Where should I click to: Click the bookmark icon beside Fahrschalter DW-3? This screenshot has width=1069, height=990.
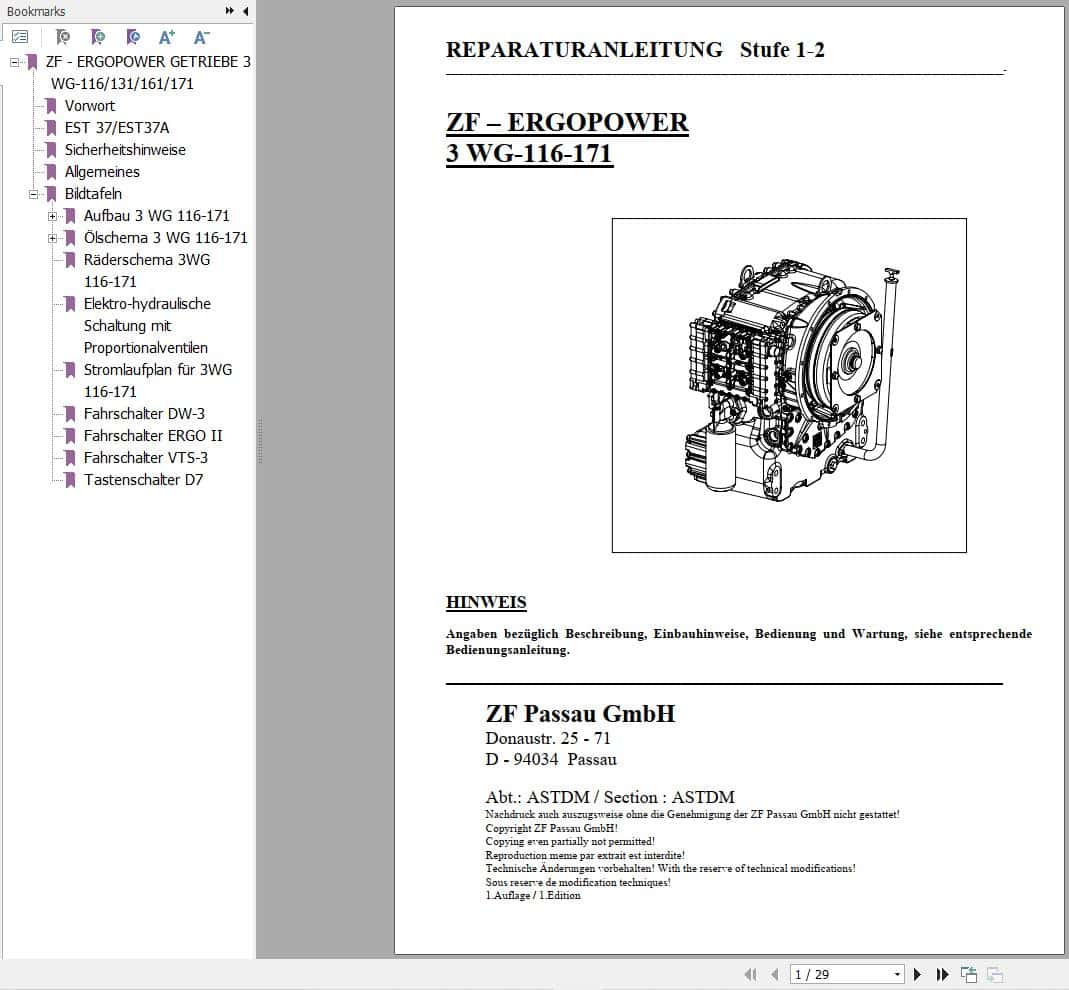(x=70, y=413)
